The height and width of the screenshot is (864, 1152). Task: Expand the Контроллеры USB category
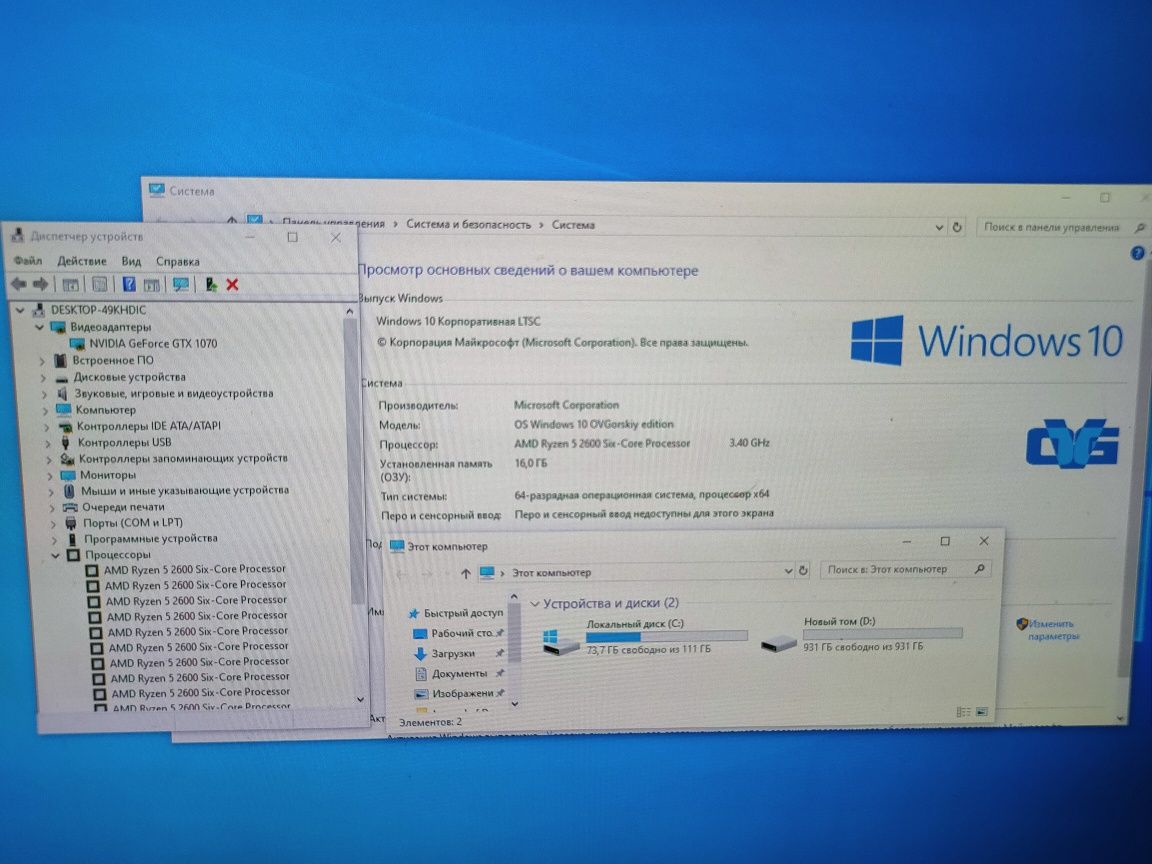[x=48, y=443]
